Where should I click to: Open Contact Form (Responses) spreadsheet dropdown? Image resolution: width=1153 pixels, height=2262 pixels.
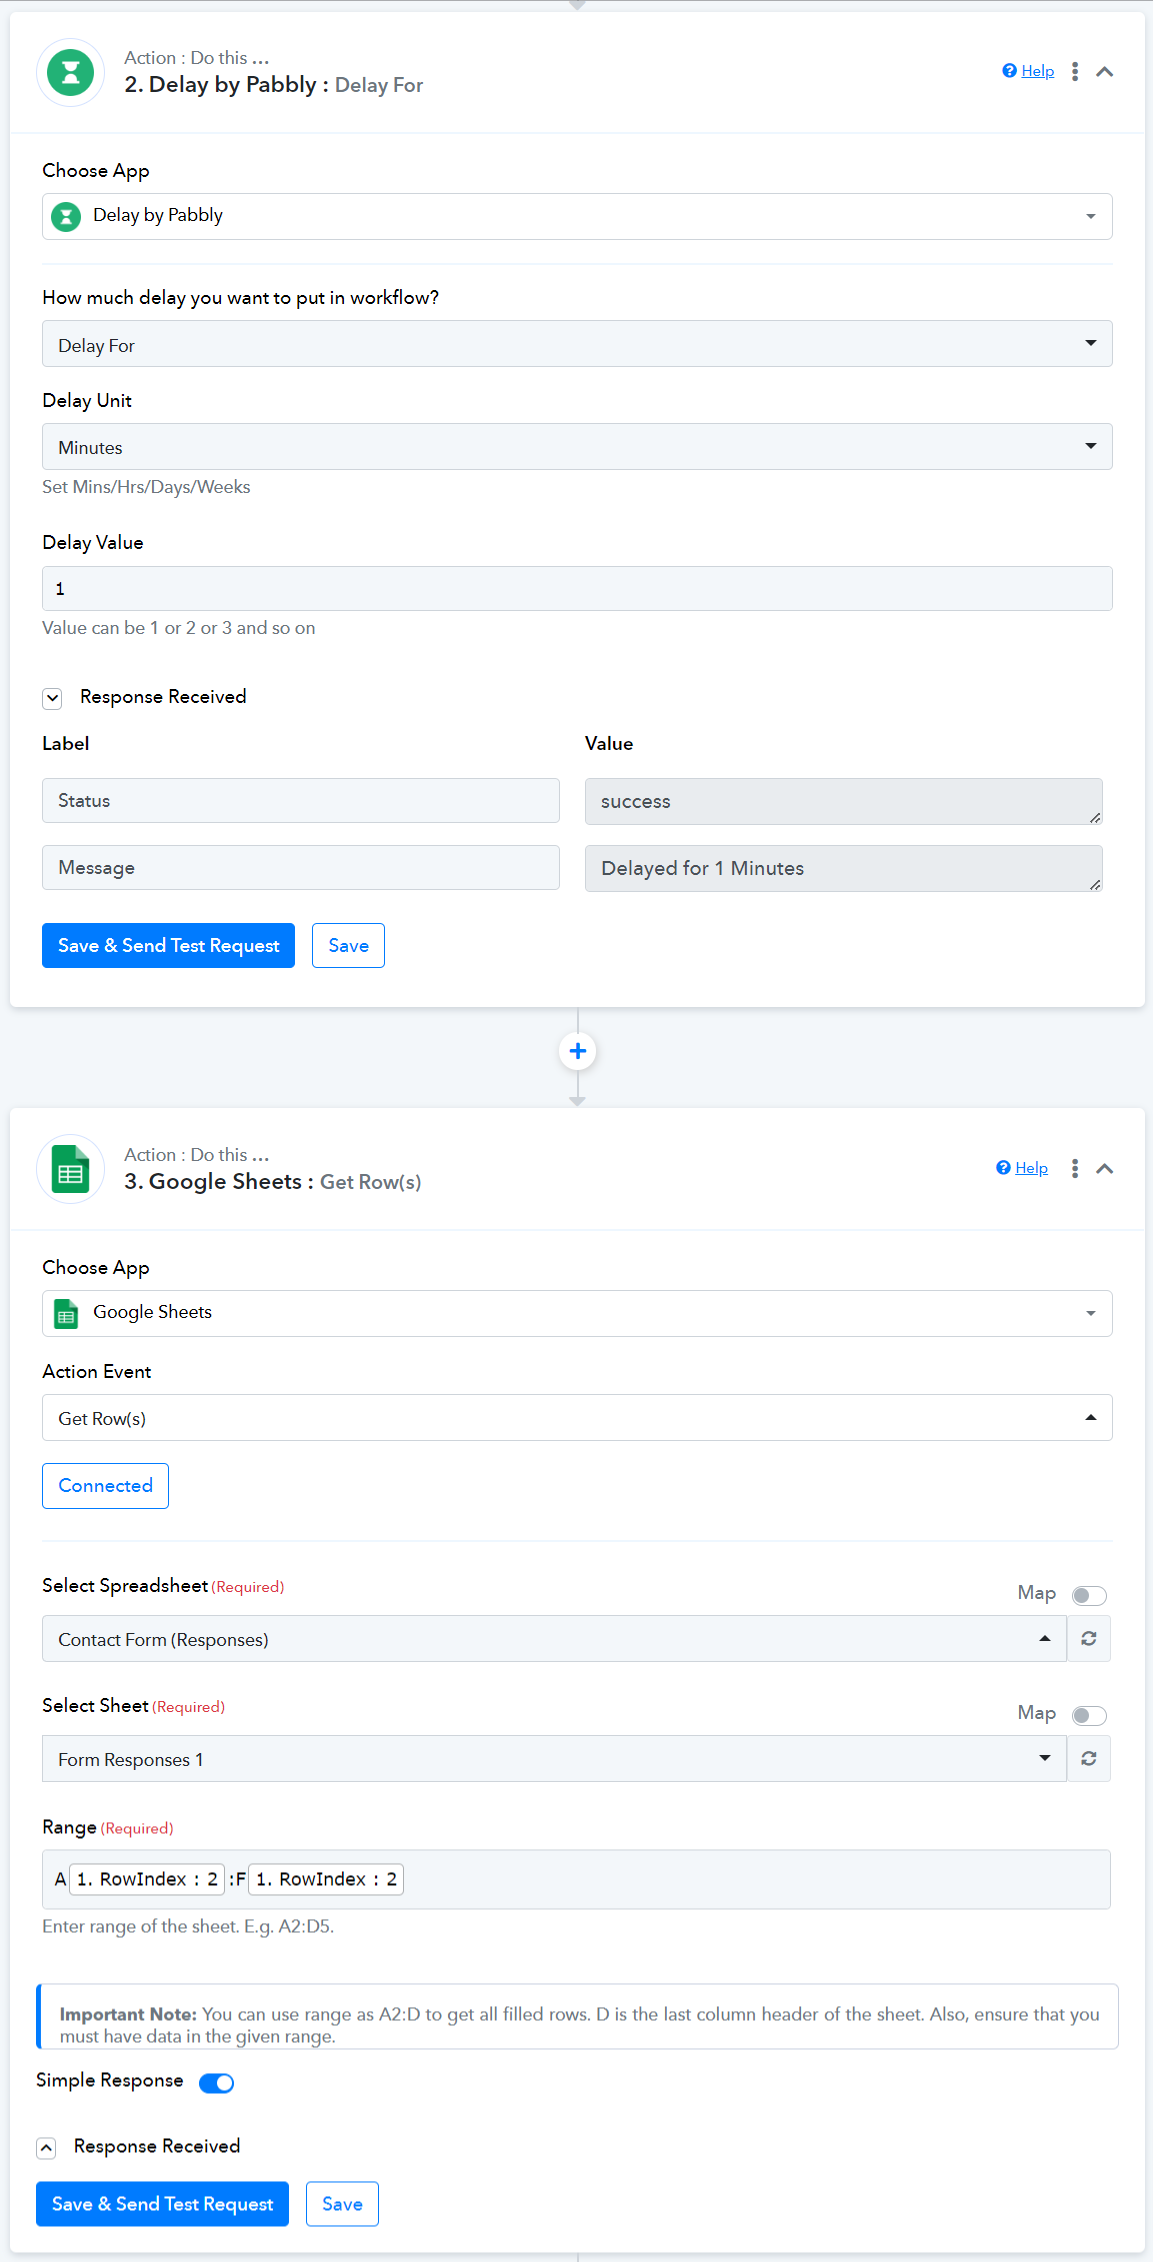(554, 1638)
